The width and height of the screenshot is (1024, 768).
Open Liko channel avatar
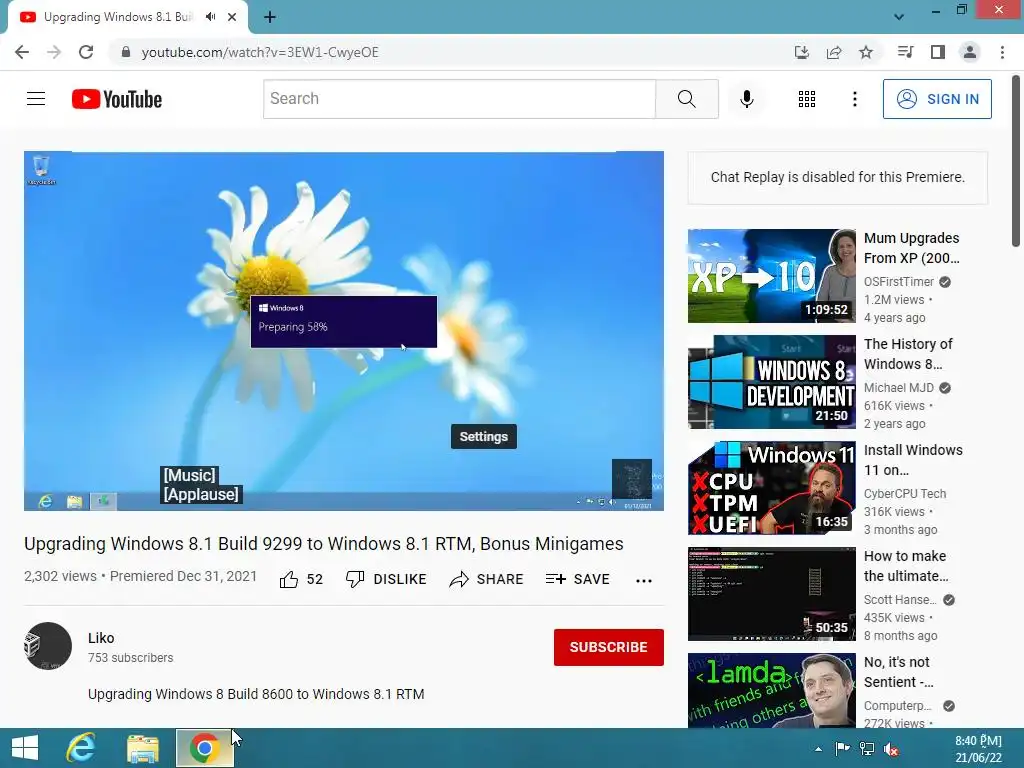click(x=48, y=646)
